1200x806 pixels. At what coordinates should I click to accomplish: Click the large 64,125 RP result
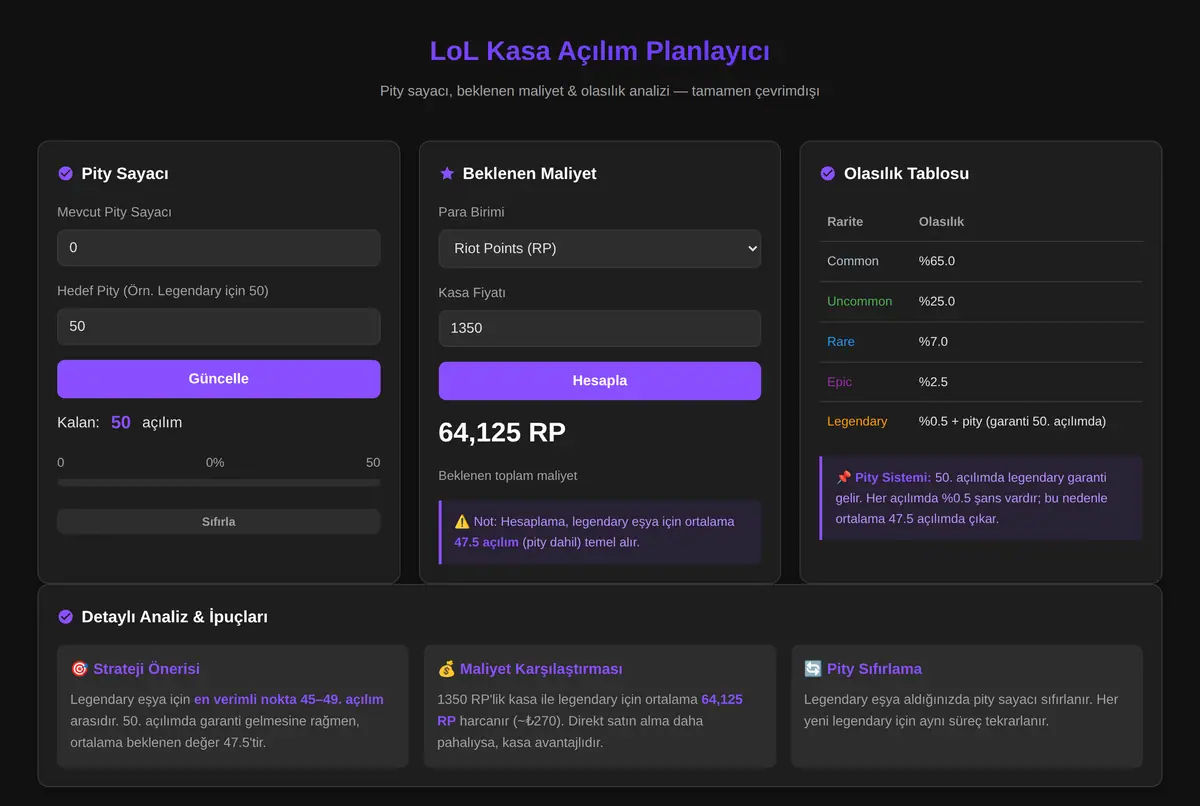click(502, 432)
